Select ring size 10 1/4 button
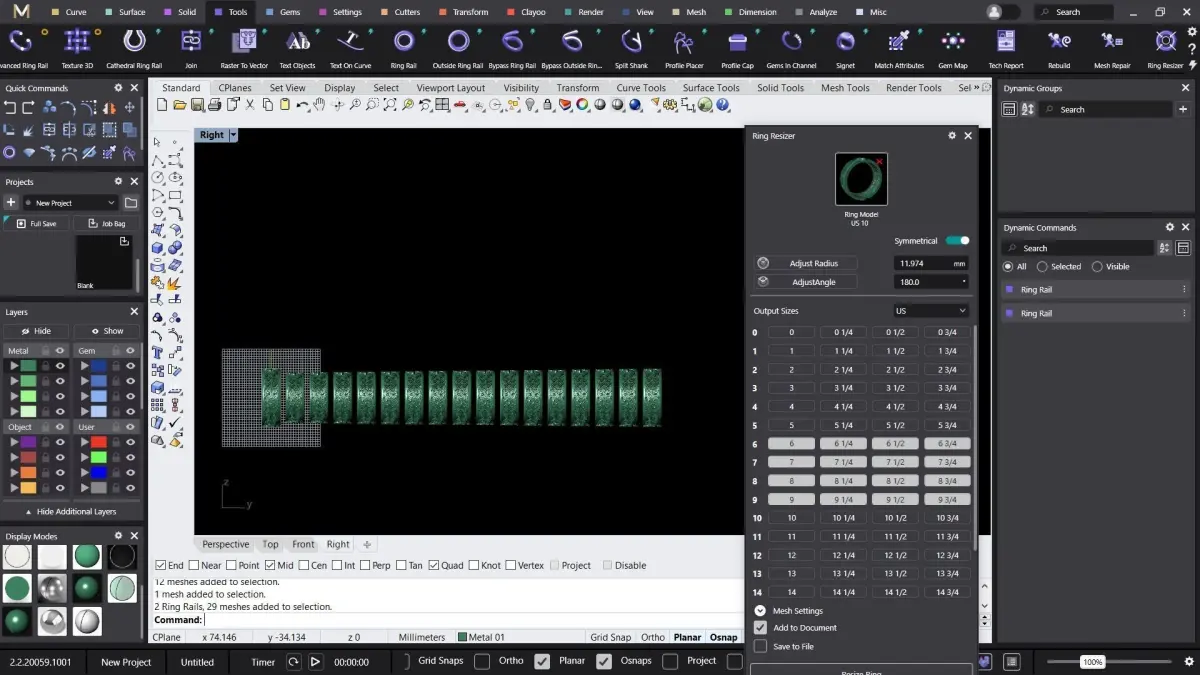The width and height of the screenshot is (1200, 675). point(843,518)
